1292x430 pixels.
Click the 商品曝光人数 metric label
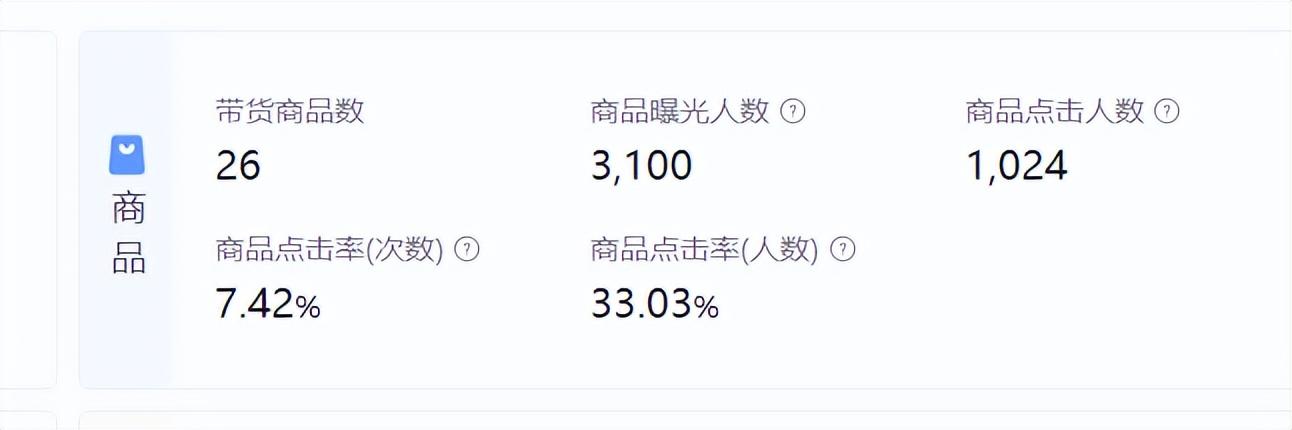click(x=680, y=111)
